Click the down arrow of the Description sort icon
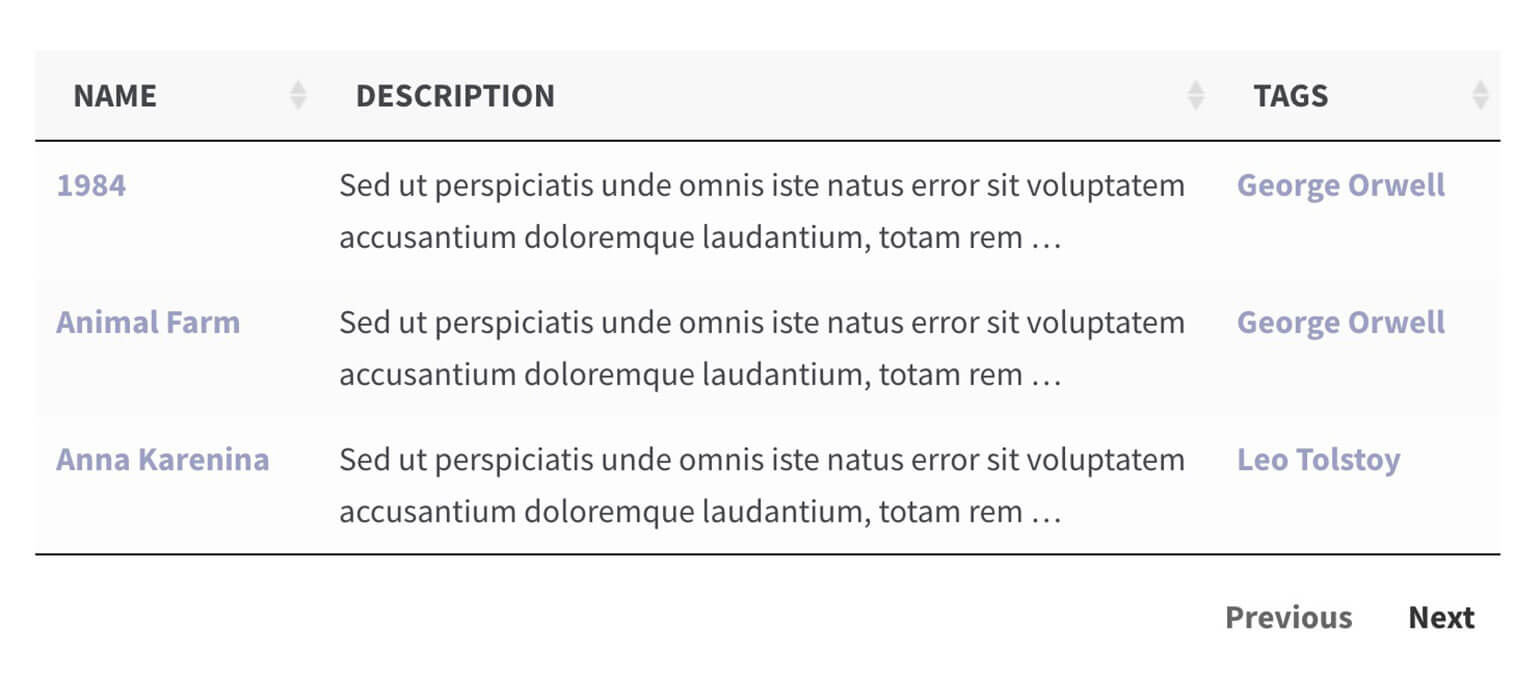 pyautogui.click(x=1195, y=103)
